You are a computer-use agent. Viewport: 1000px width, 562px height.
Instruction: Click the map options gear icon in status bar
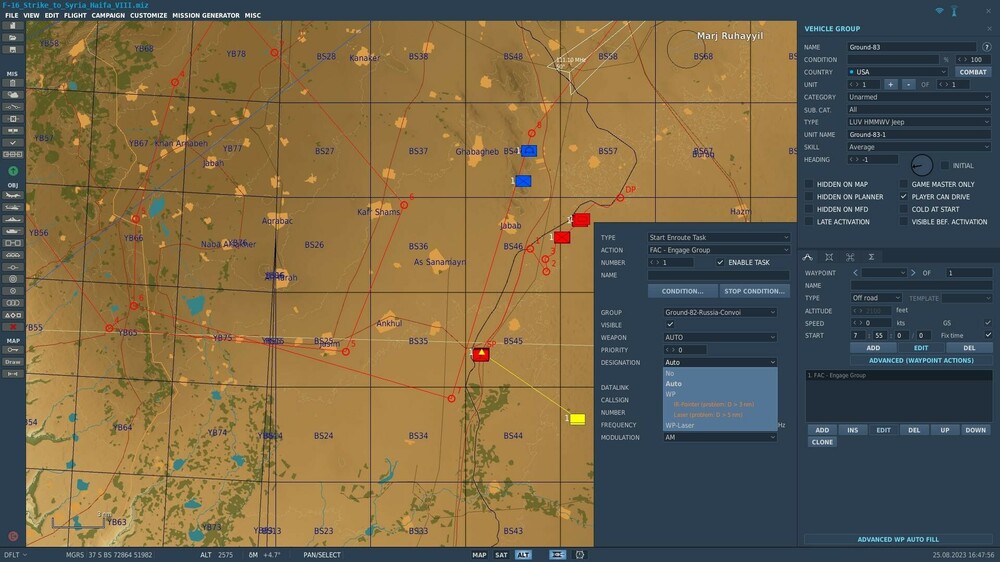click(x=580, y=555)
